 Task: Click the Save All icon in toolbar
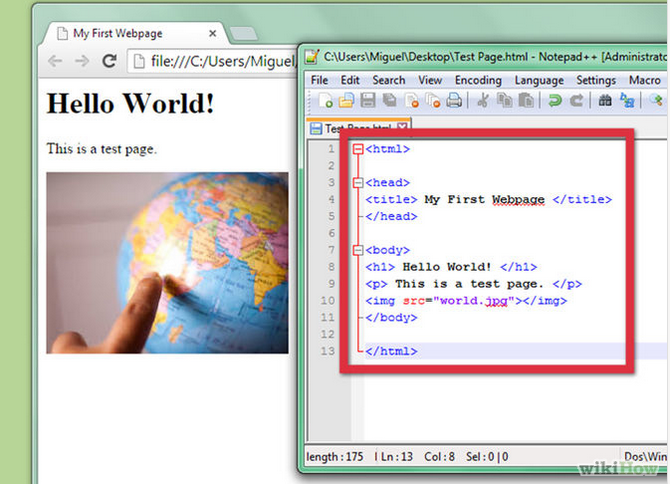click(389, 100)
